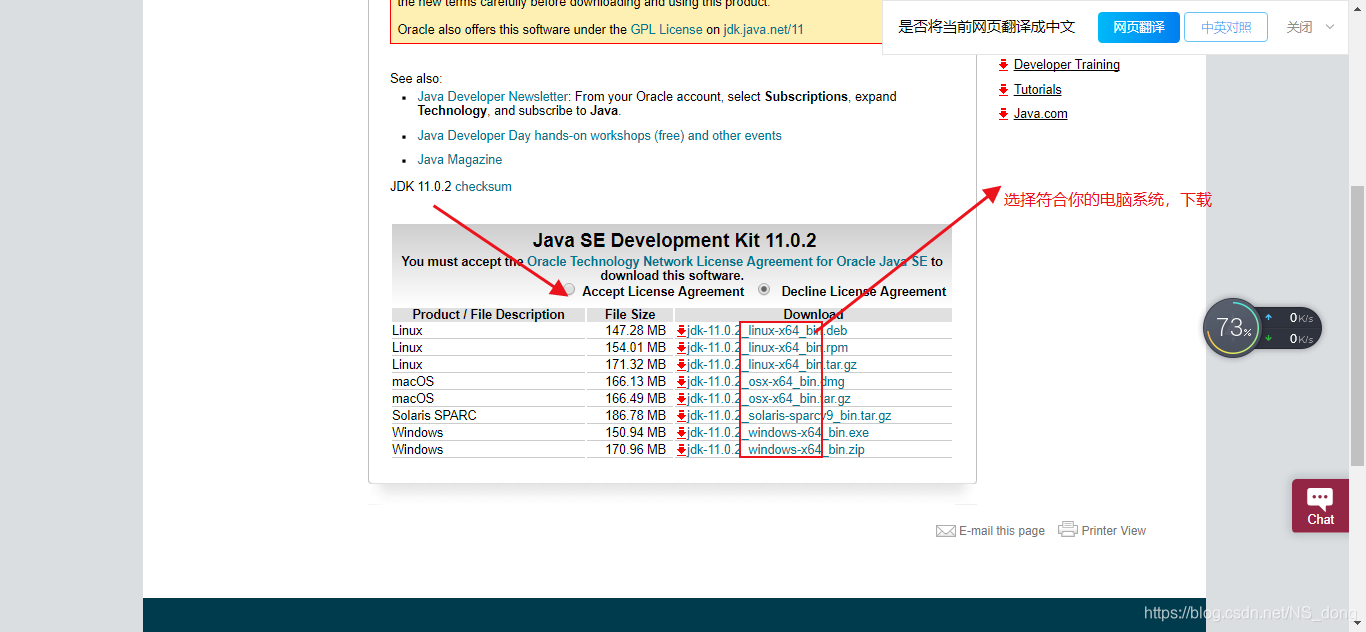Open Java.com sidebar link
Screen dimensions: 1366x632
pyautogui.click(x=1041, y=114)
